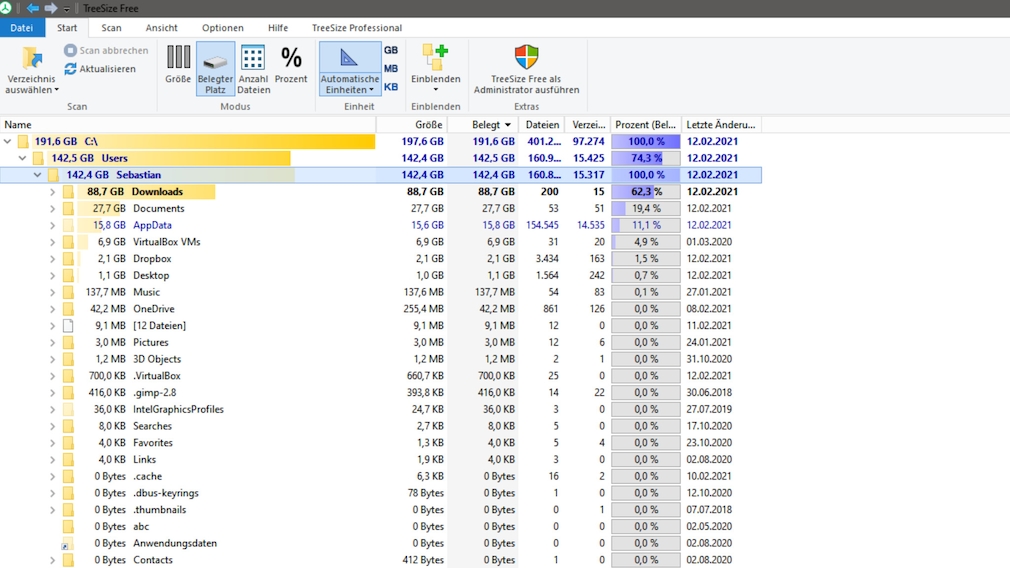Viewport: 1010px width, 568px height.
Task: Click the [12 Dateien] file icon
Action: (68, 325)
